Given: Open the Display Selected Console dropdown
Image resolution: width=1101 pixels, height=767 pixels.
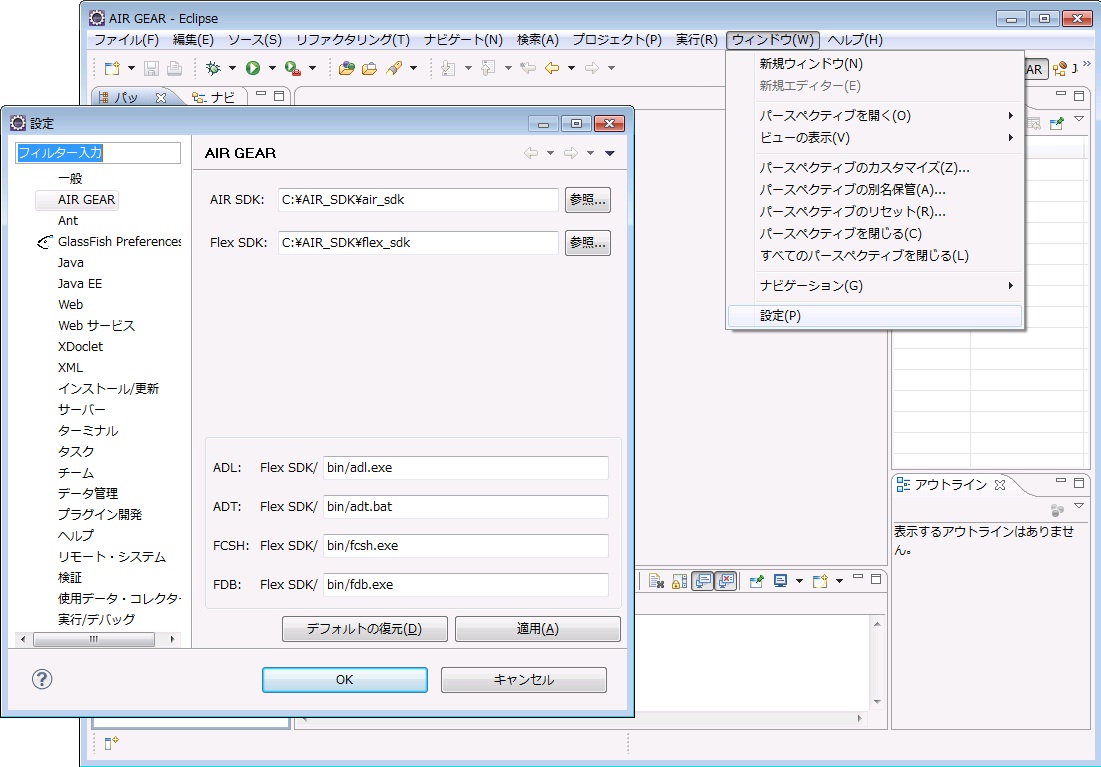Looking at the screenshot, I should point(799,581).
